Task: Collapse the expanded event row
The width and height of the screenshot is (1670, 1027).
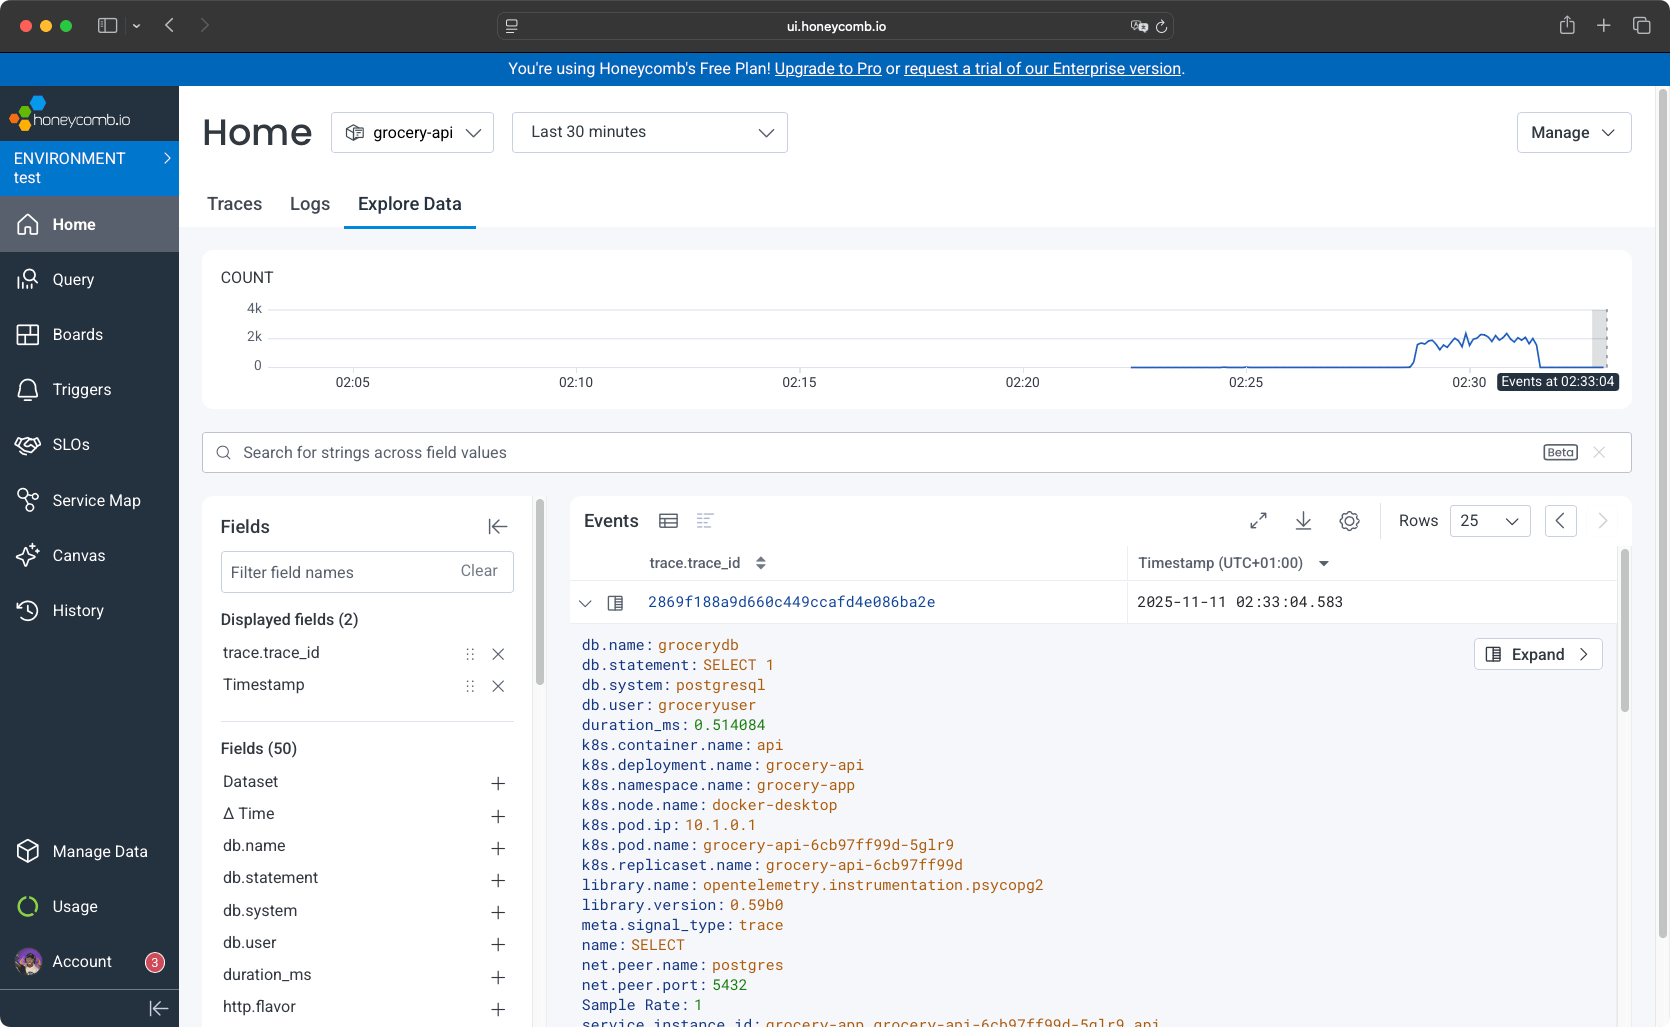Action: [585, 603]
